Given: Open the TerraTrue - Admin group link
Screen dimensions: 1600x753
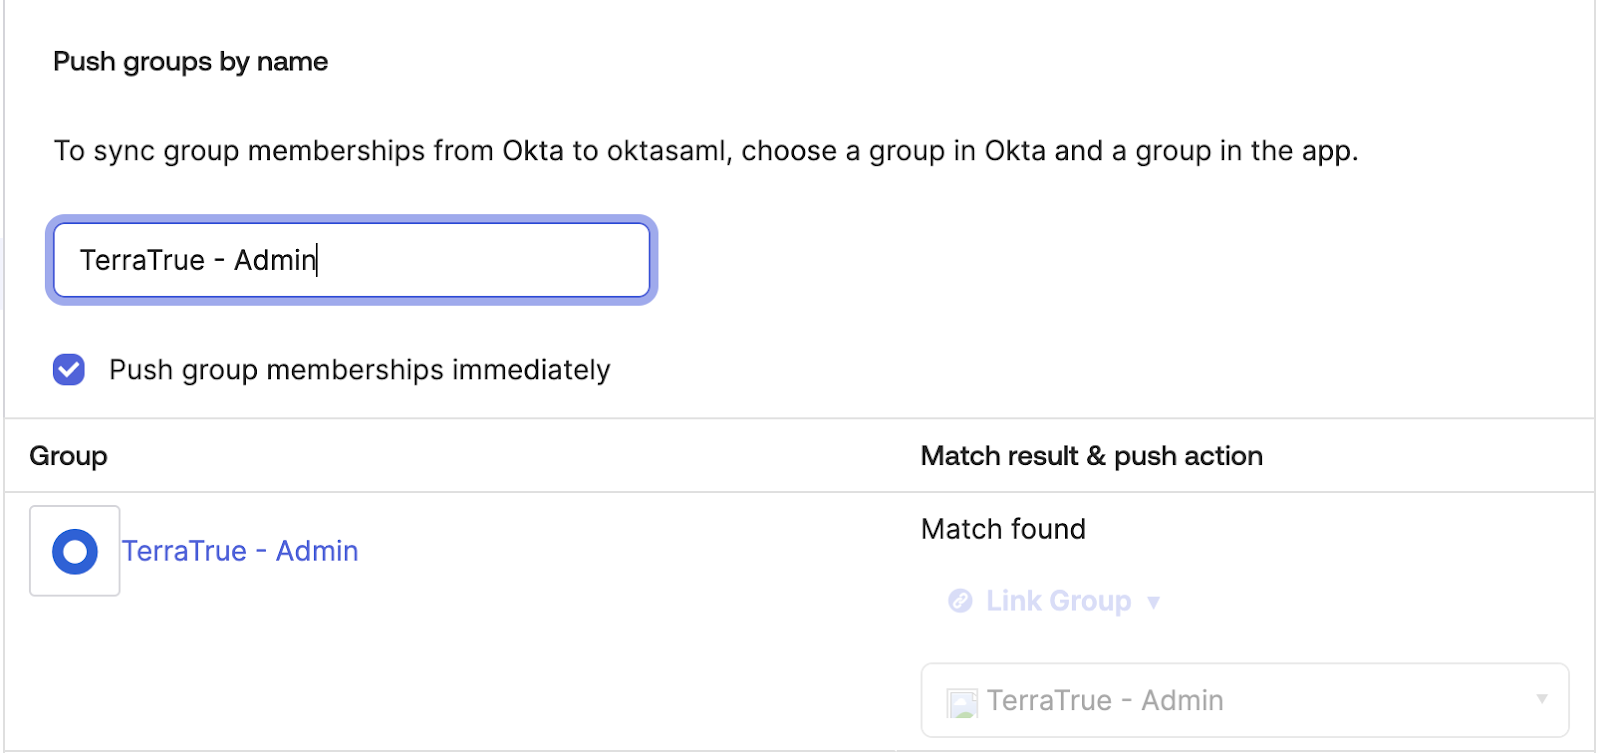Looking at the screenshot, I should click(x=240, y=551).
